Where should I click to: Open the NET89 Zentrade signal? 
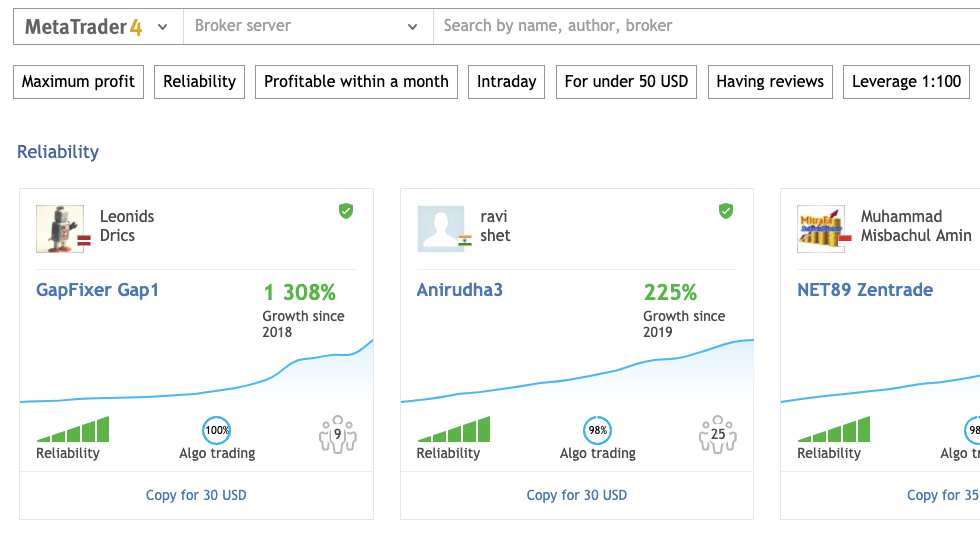coord(865,290)
